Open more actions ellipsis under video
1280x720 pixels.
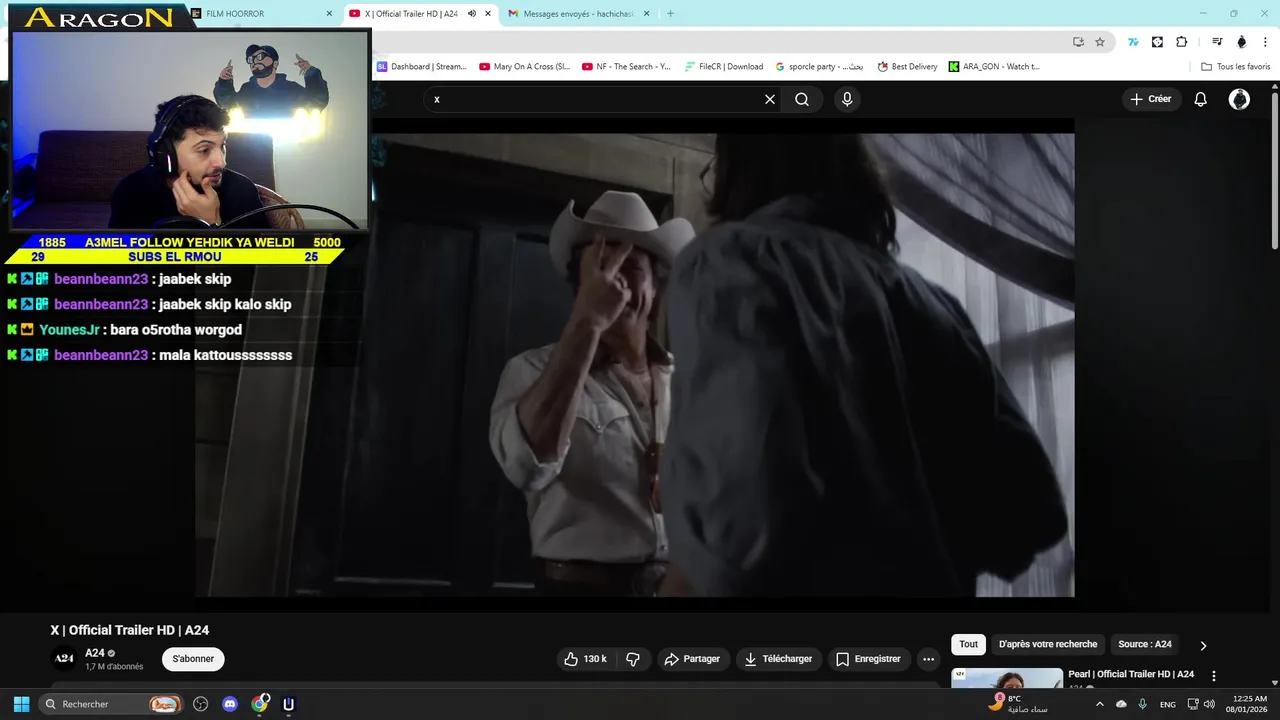tap(928, 659)
